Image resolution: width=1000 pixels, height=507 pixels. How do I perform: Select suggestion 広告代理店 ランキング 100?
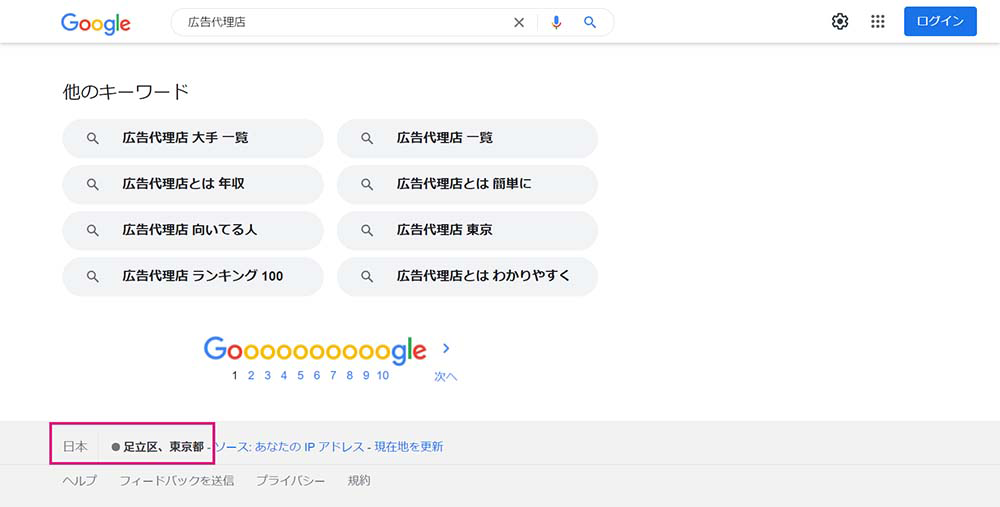pos(193,277)
